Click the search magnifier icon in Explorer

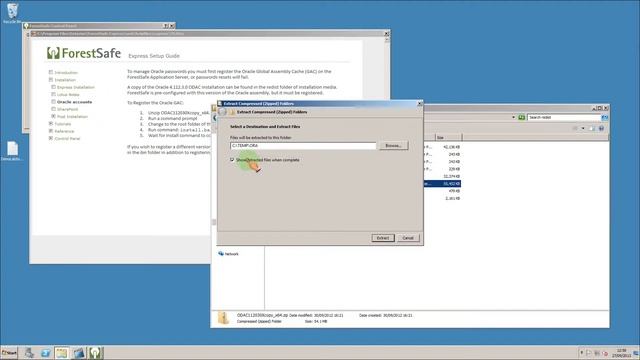604,118
